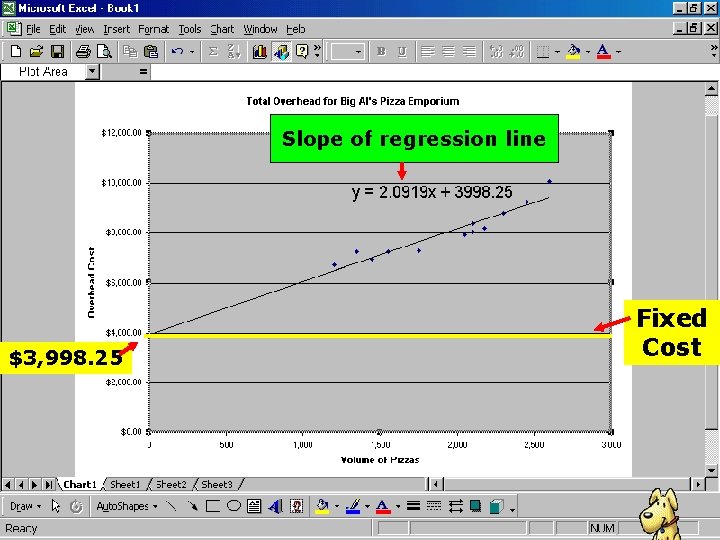
Task: Switch to the Sheet3 tab
Action: tap(217, 484)
